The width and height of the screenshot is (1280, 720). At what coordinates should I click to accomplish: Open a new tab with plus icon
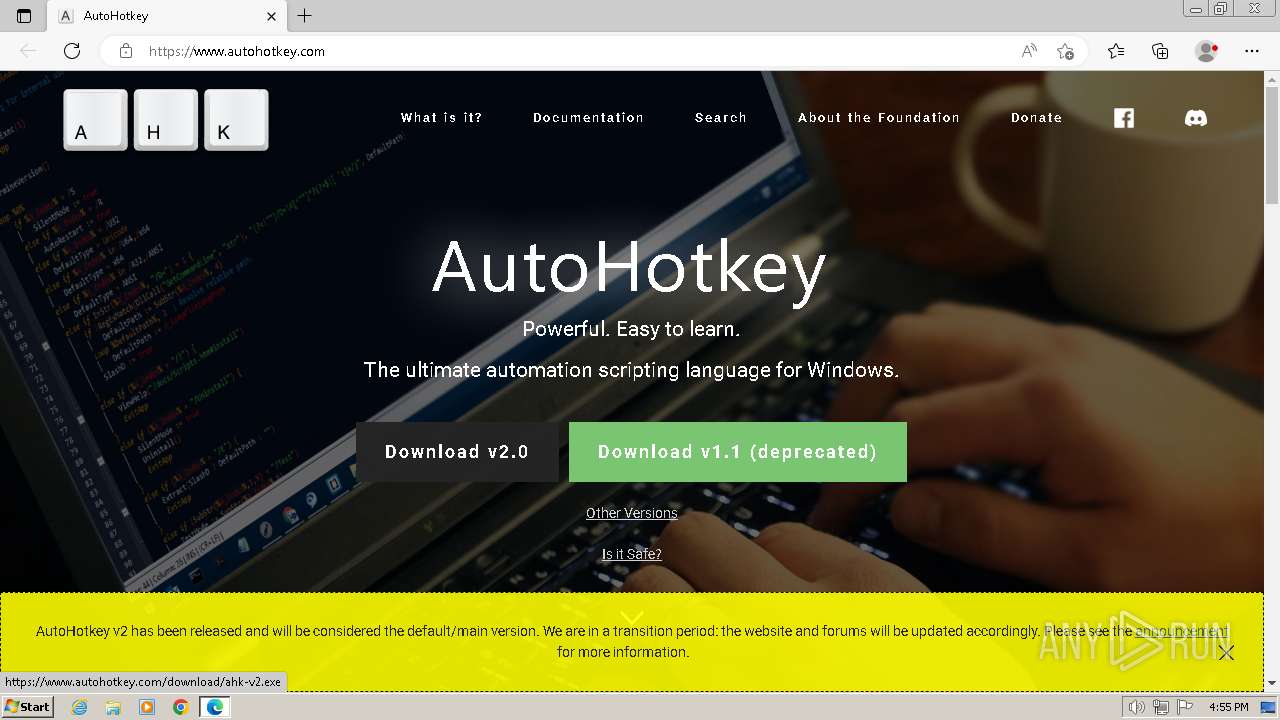pos(305,16)
